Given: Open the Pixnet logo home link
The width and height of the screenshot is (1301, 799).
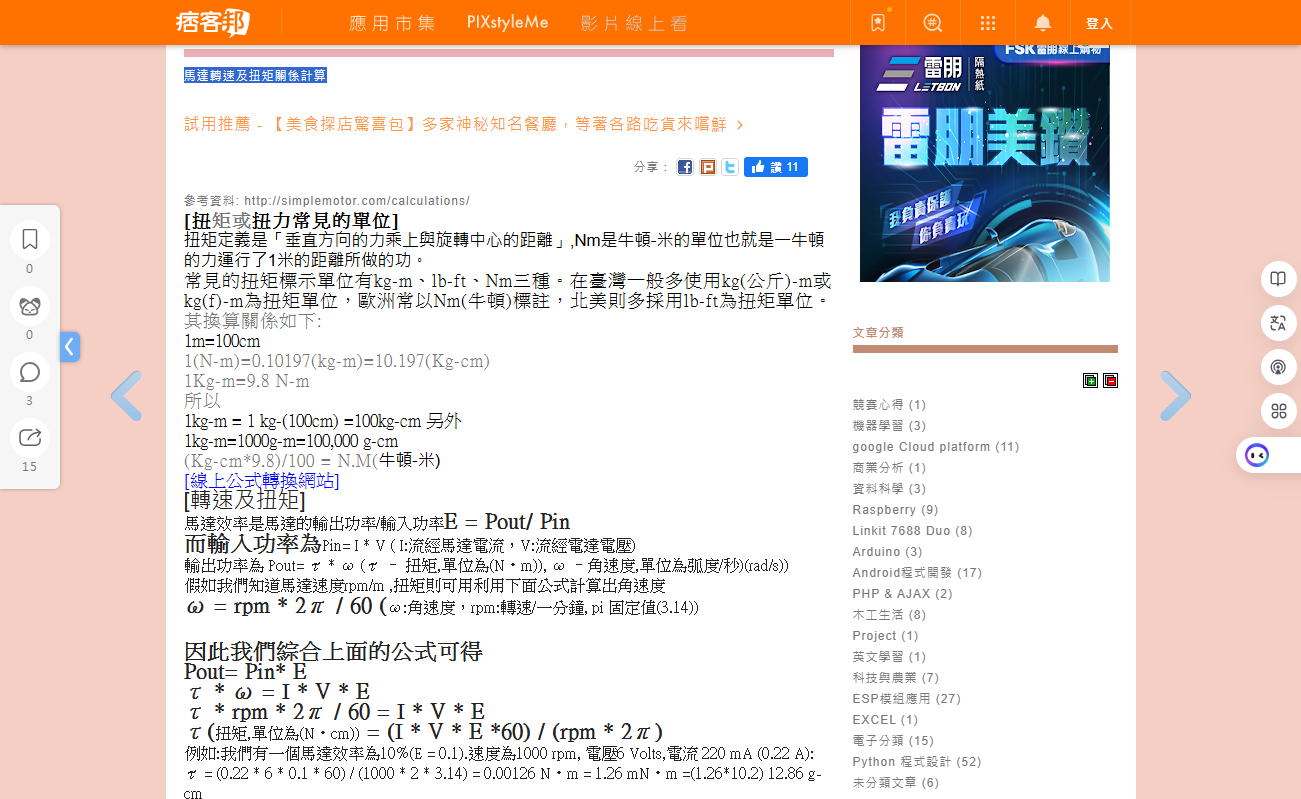Looking at the screenshot, I should 211,22.
